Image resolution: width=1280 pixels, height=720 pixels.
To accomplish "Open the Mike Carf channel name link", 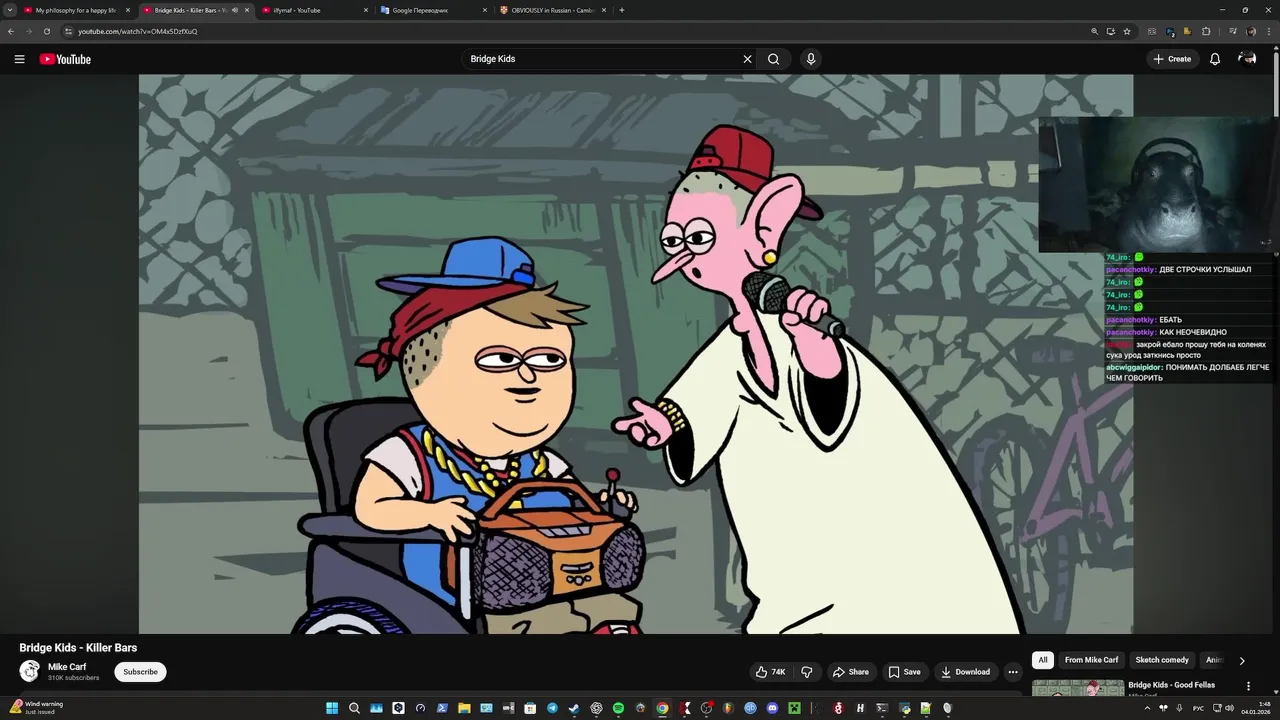I will [67, 667].
